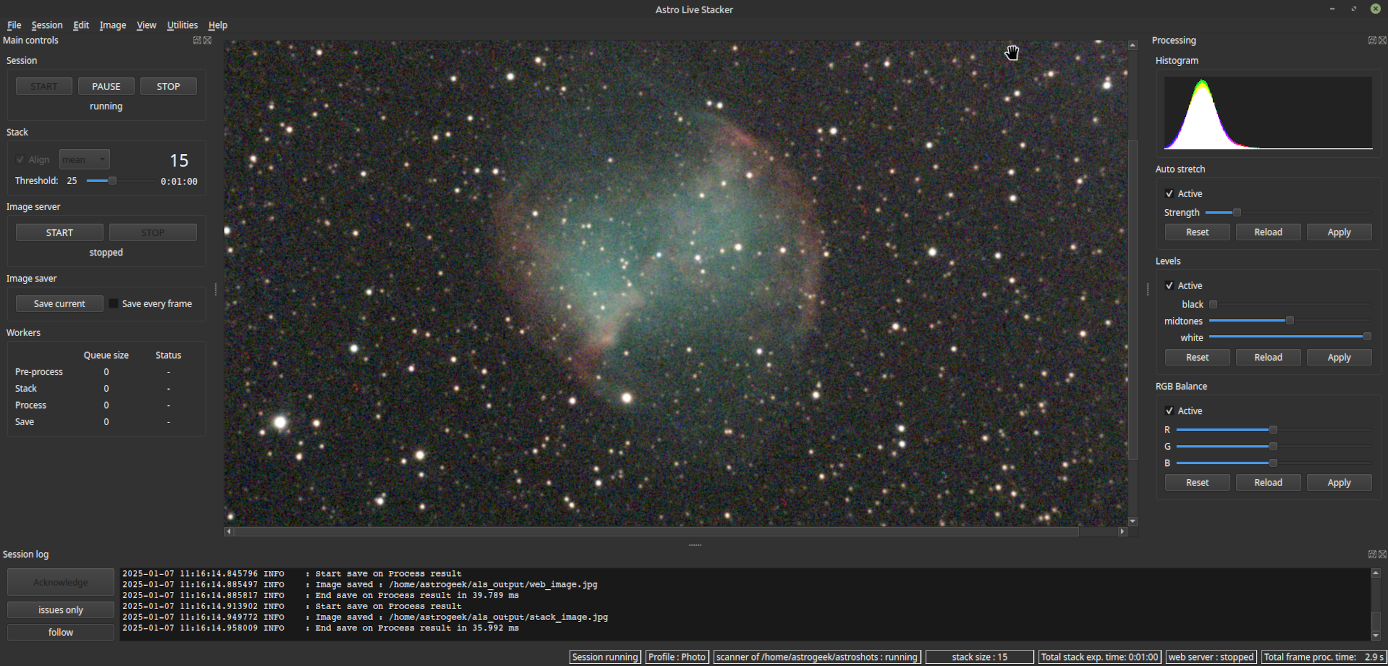Close the Processing panel
The width and height of the screenshot is (1388, 666).
pyautogui.click(x=1382, y=39)
